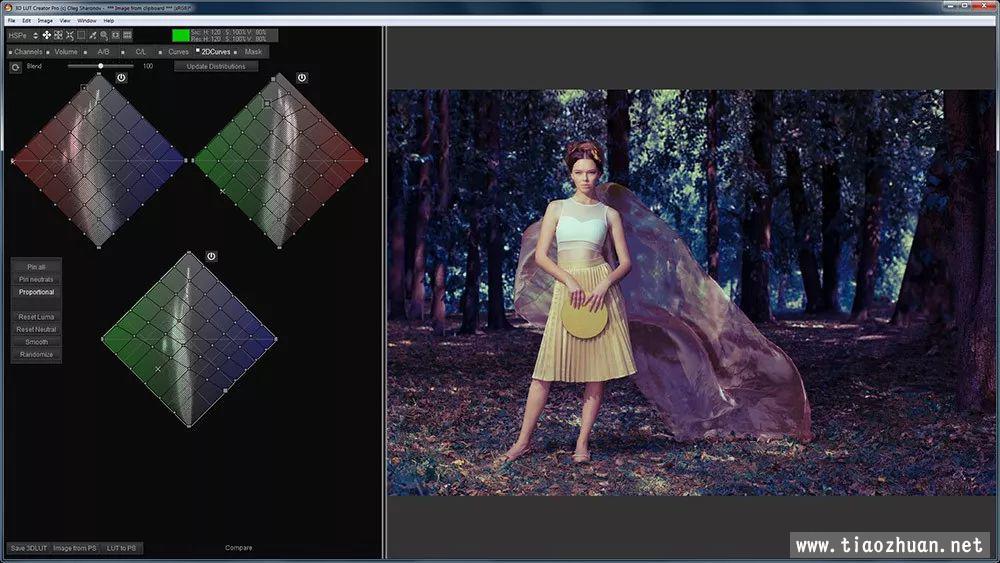Screen dimensions: 1000x563
Task: Open the File menu
Action: 11,20
